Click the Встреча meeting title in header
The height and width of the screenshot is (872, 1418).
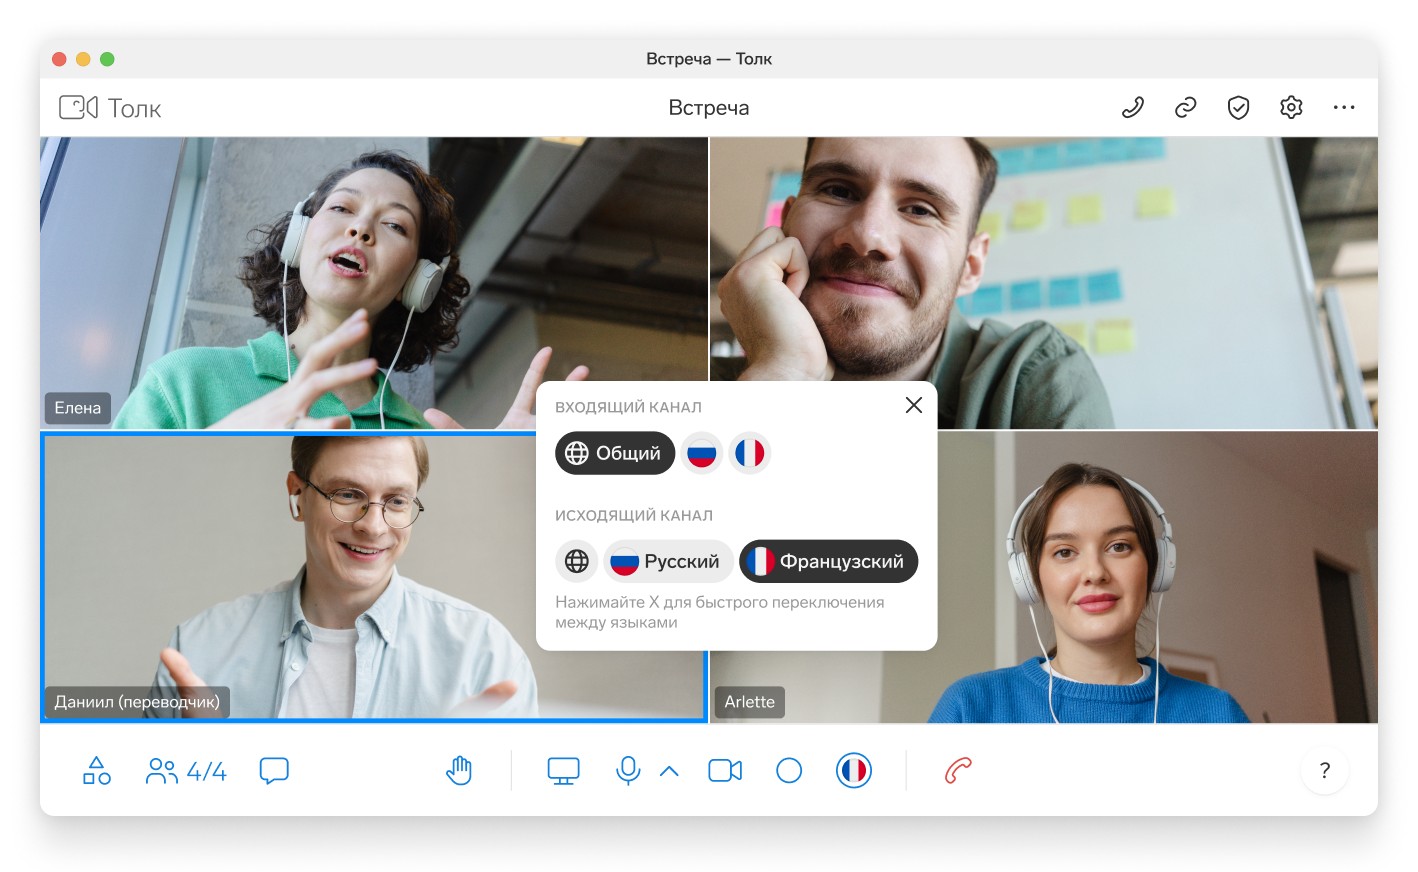[709, 108]
